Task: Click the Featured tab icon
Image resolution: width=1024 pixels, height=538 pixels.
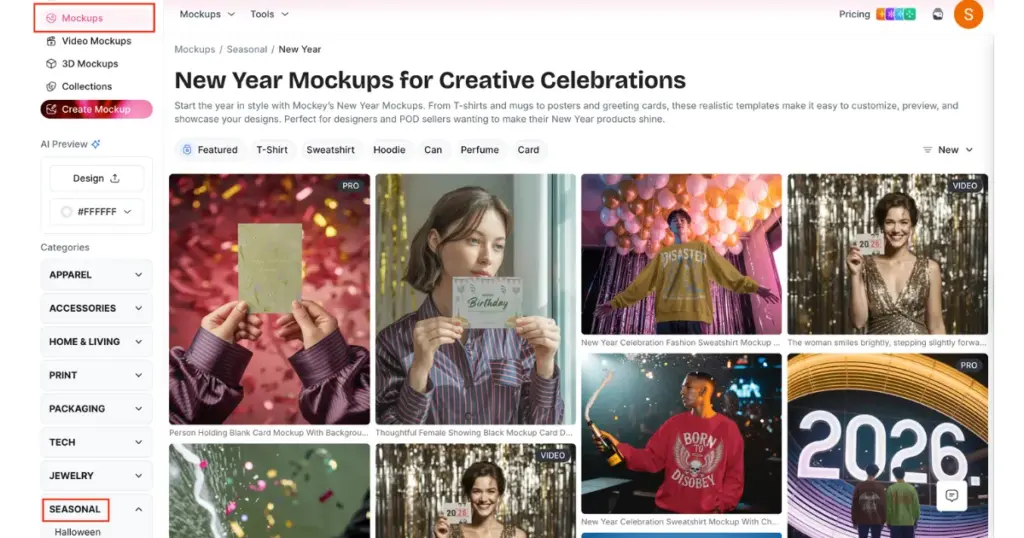Action: click(x=187, y=150)
